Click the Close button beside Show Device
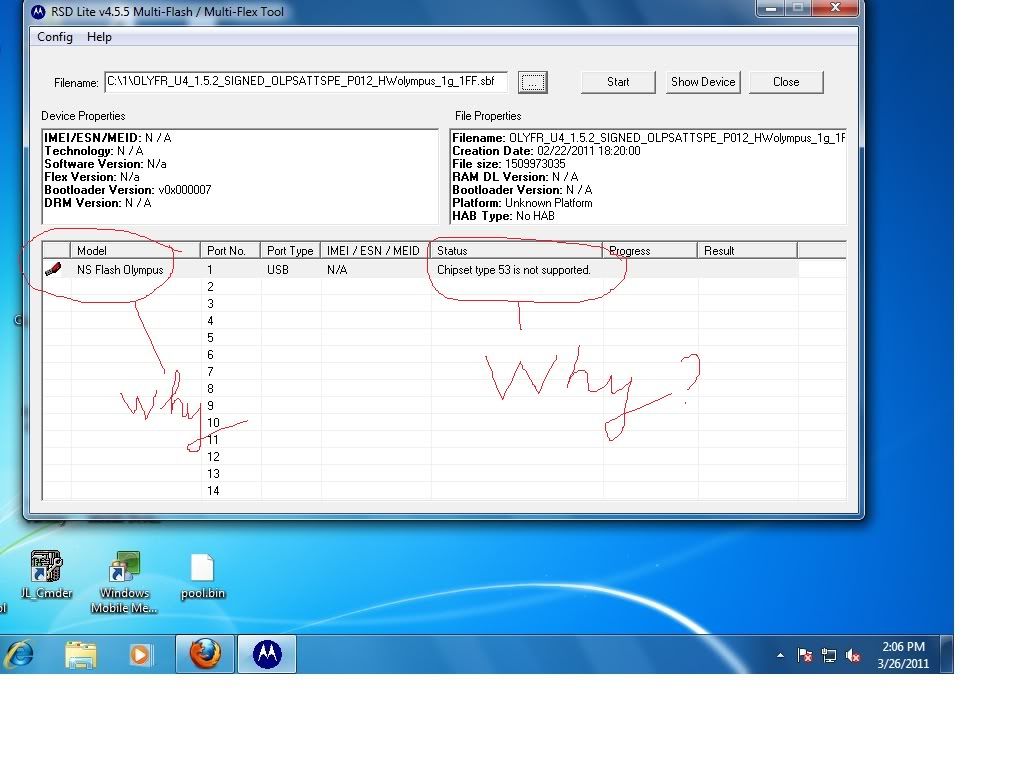This screenshot has height=768, width=1024. 786,82
